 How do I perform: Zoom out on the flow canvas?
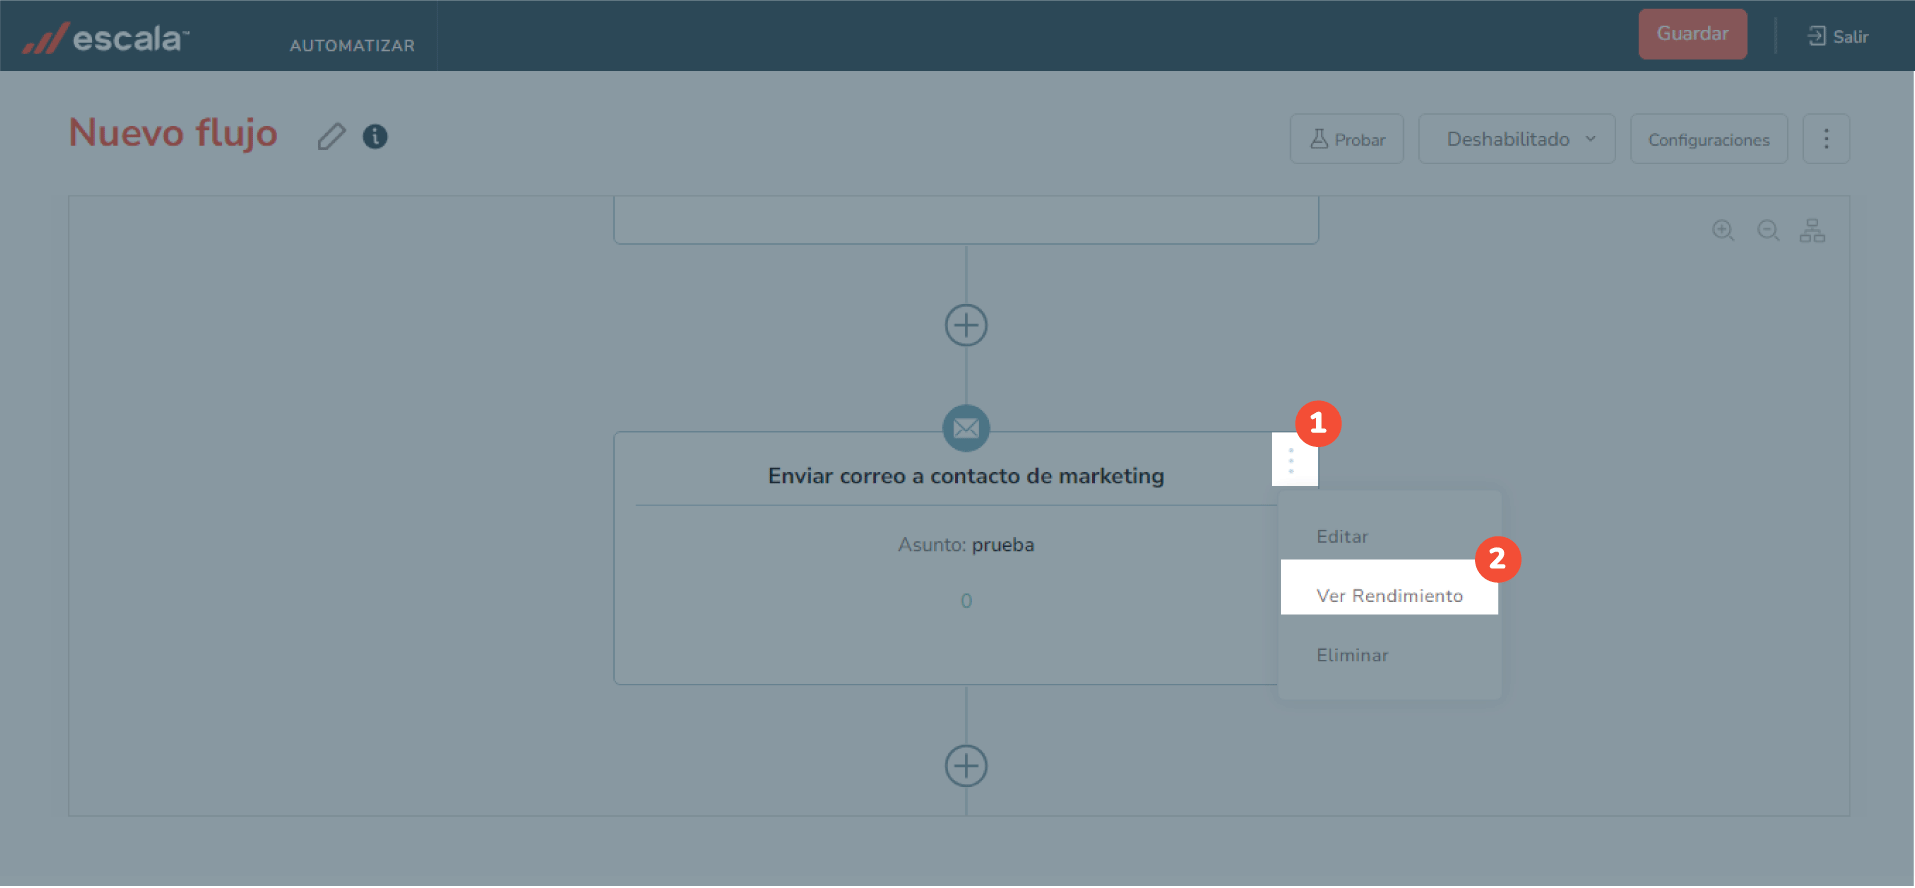coord(1768,230)
